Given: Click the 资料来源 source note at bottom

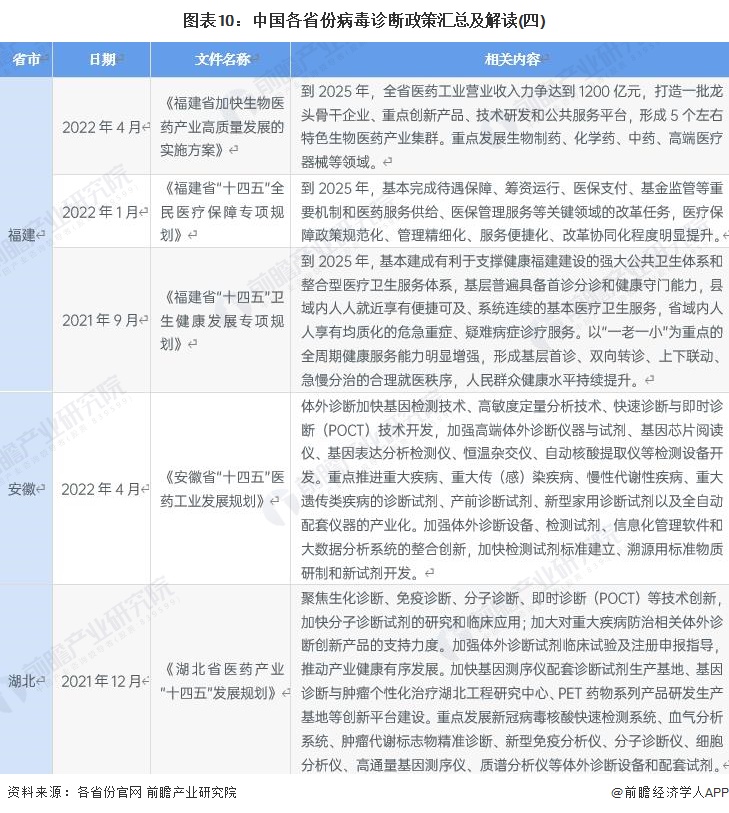Looking at the screenshot, I should 122,792.
